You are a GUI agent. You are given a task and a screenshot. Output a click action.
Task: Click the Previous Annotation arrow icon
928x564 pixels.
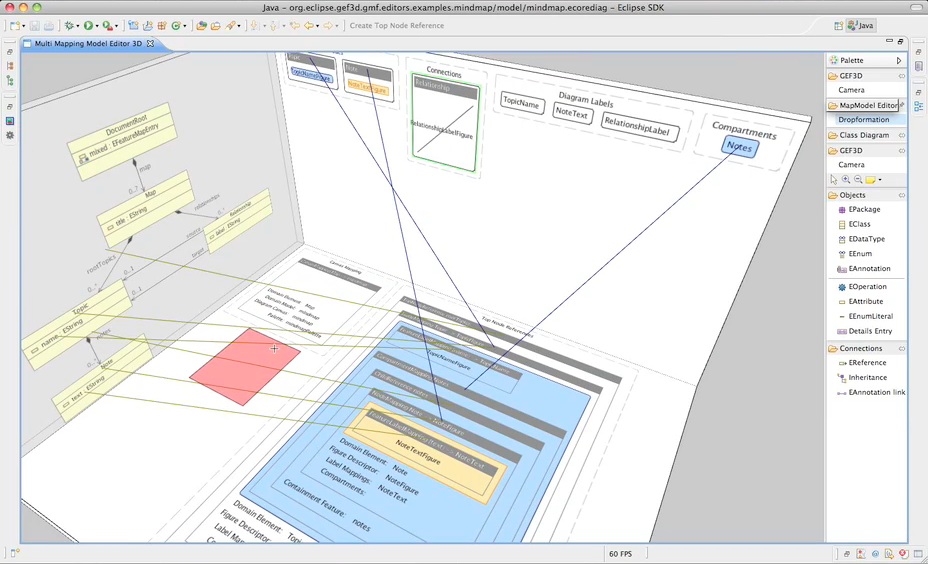(x=274, y=25)
